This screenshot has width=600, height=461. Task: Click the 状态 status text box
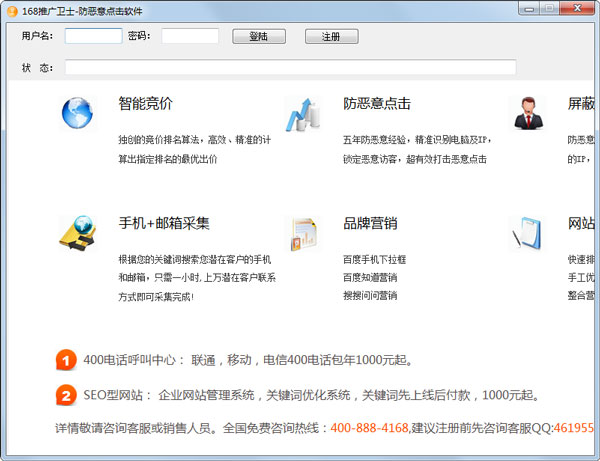pos(290,67)
